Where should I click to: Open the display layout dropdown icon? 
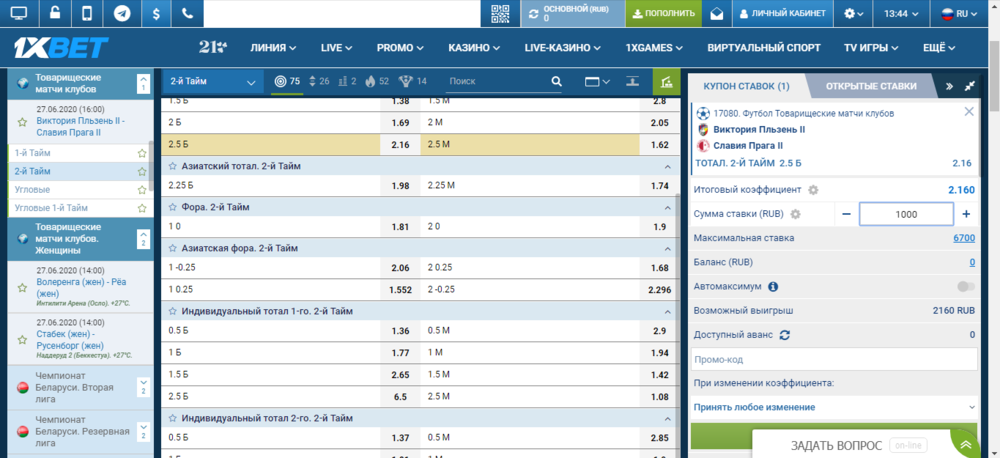tap(598, 82)
